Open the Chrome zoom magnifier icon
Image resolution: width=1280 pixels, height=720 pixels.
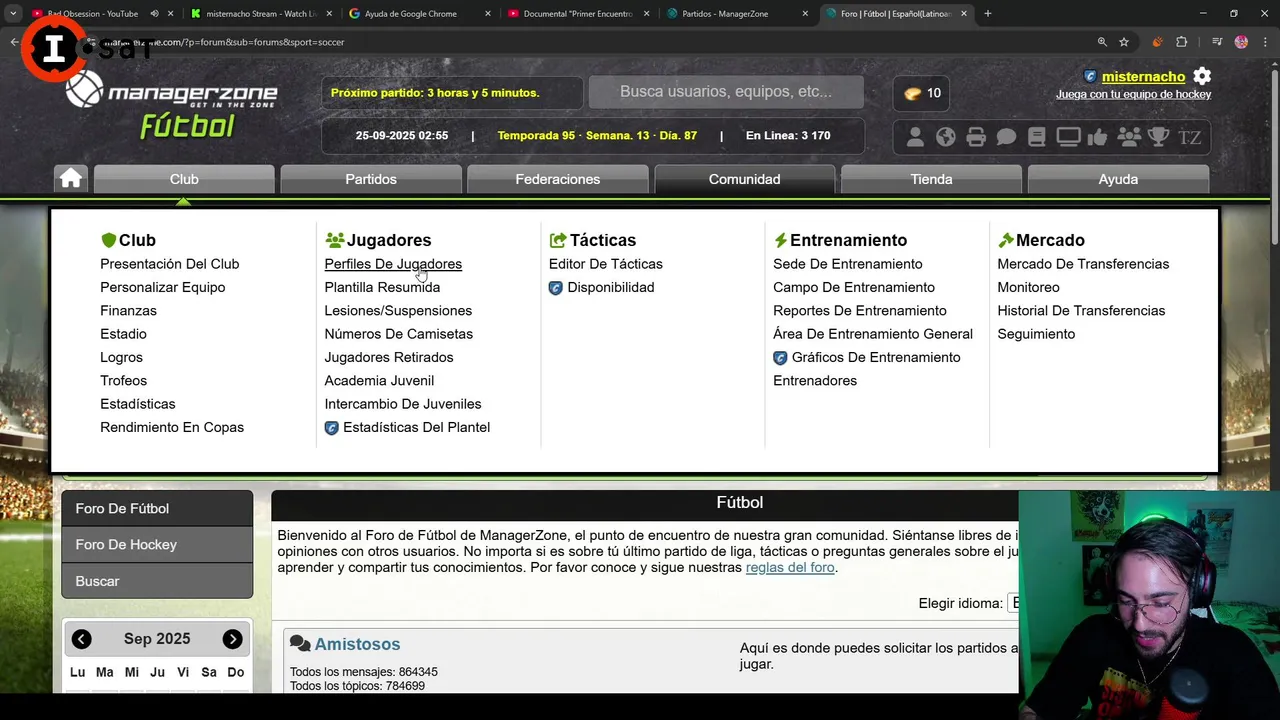coord(1102,42)
